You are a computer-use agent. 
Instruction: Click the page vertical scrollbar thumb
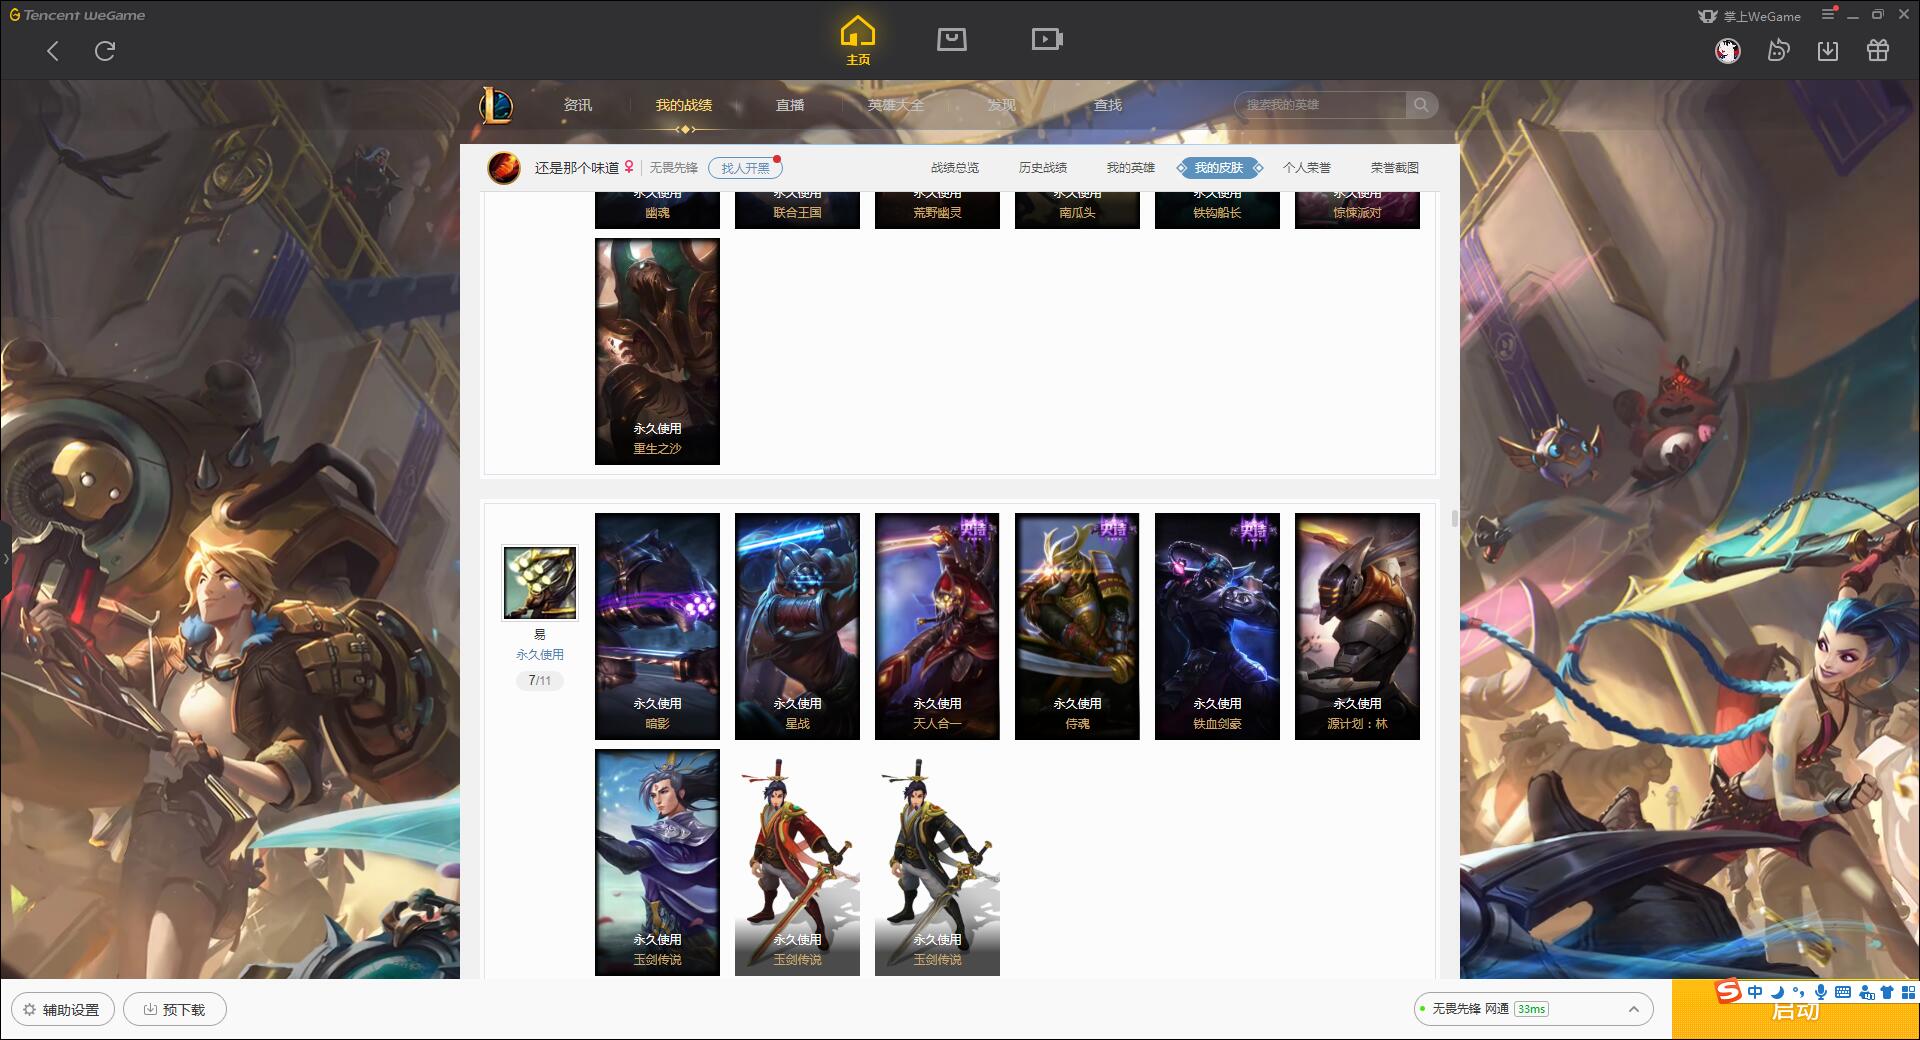tap(1454, 518)
